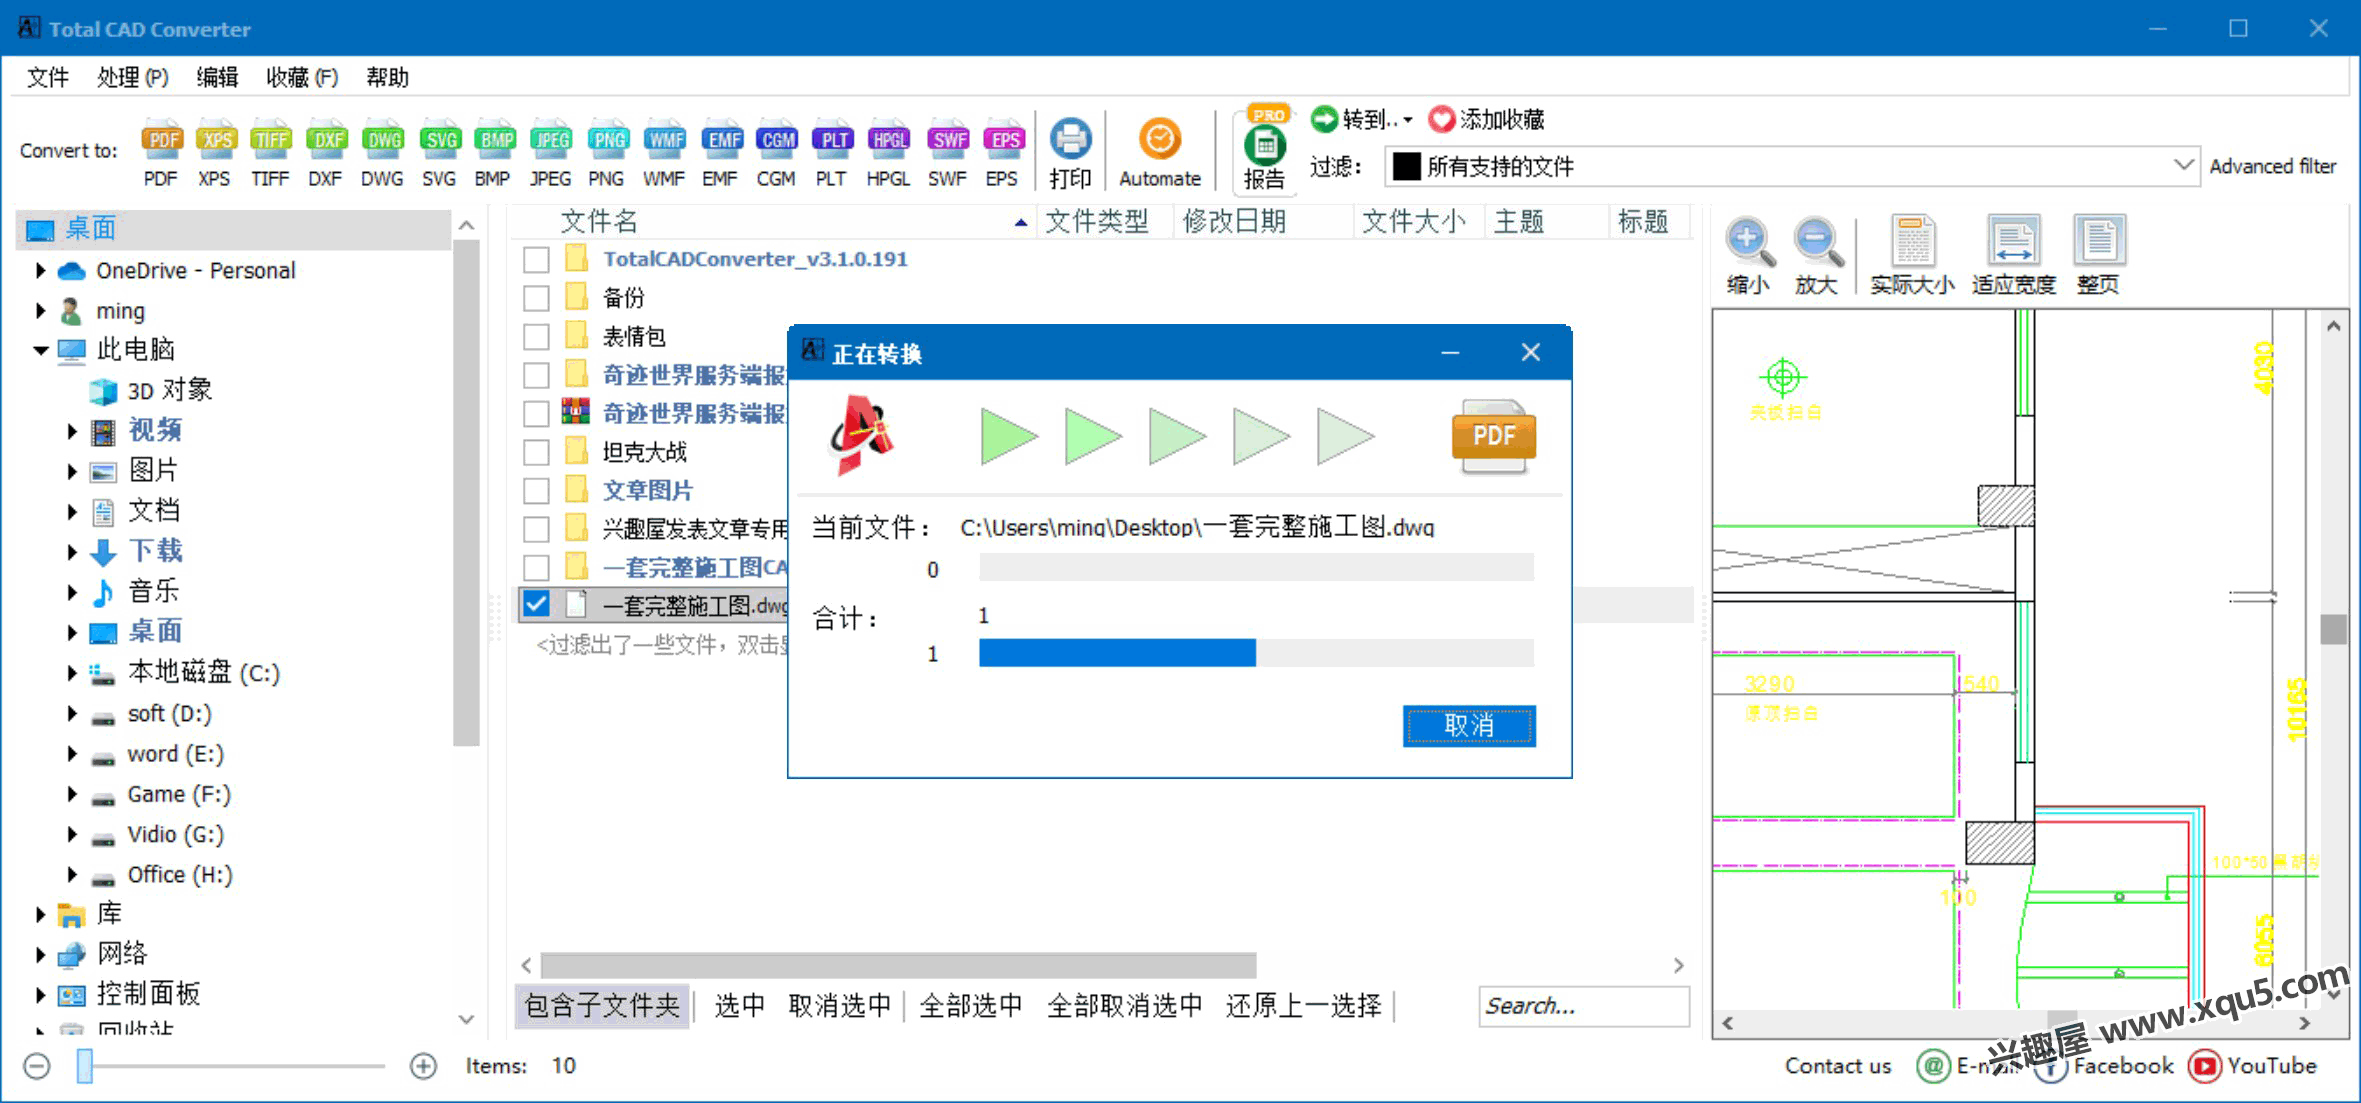Tick the 表情包 folder checkbox
Viewport: 2361px width, 1103px height.
(536, 337)
